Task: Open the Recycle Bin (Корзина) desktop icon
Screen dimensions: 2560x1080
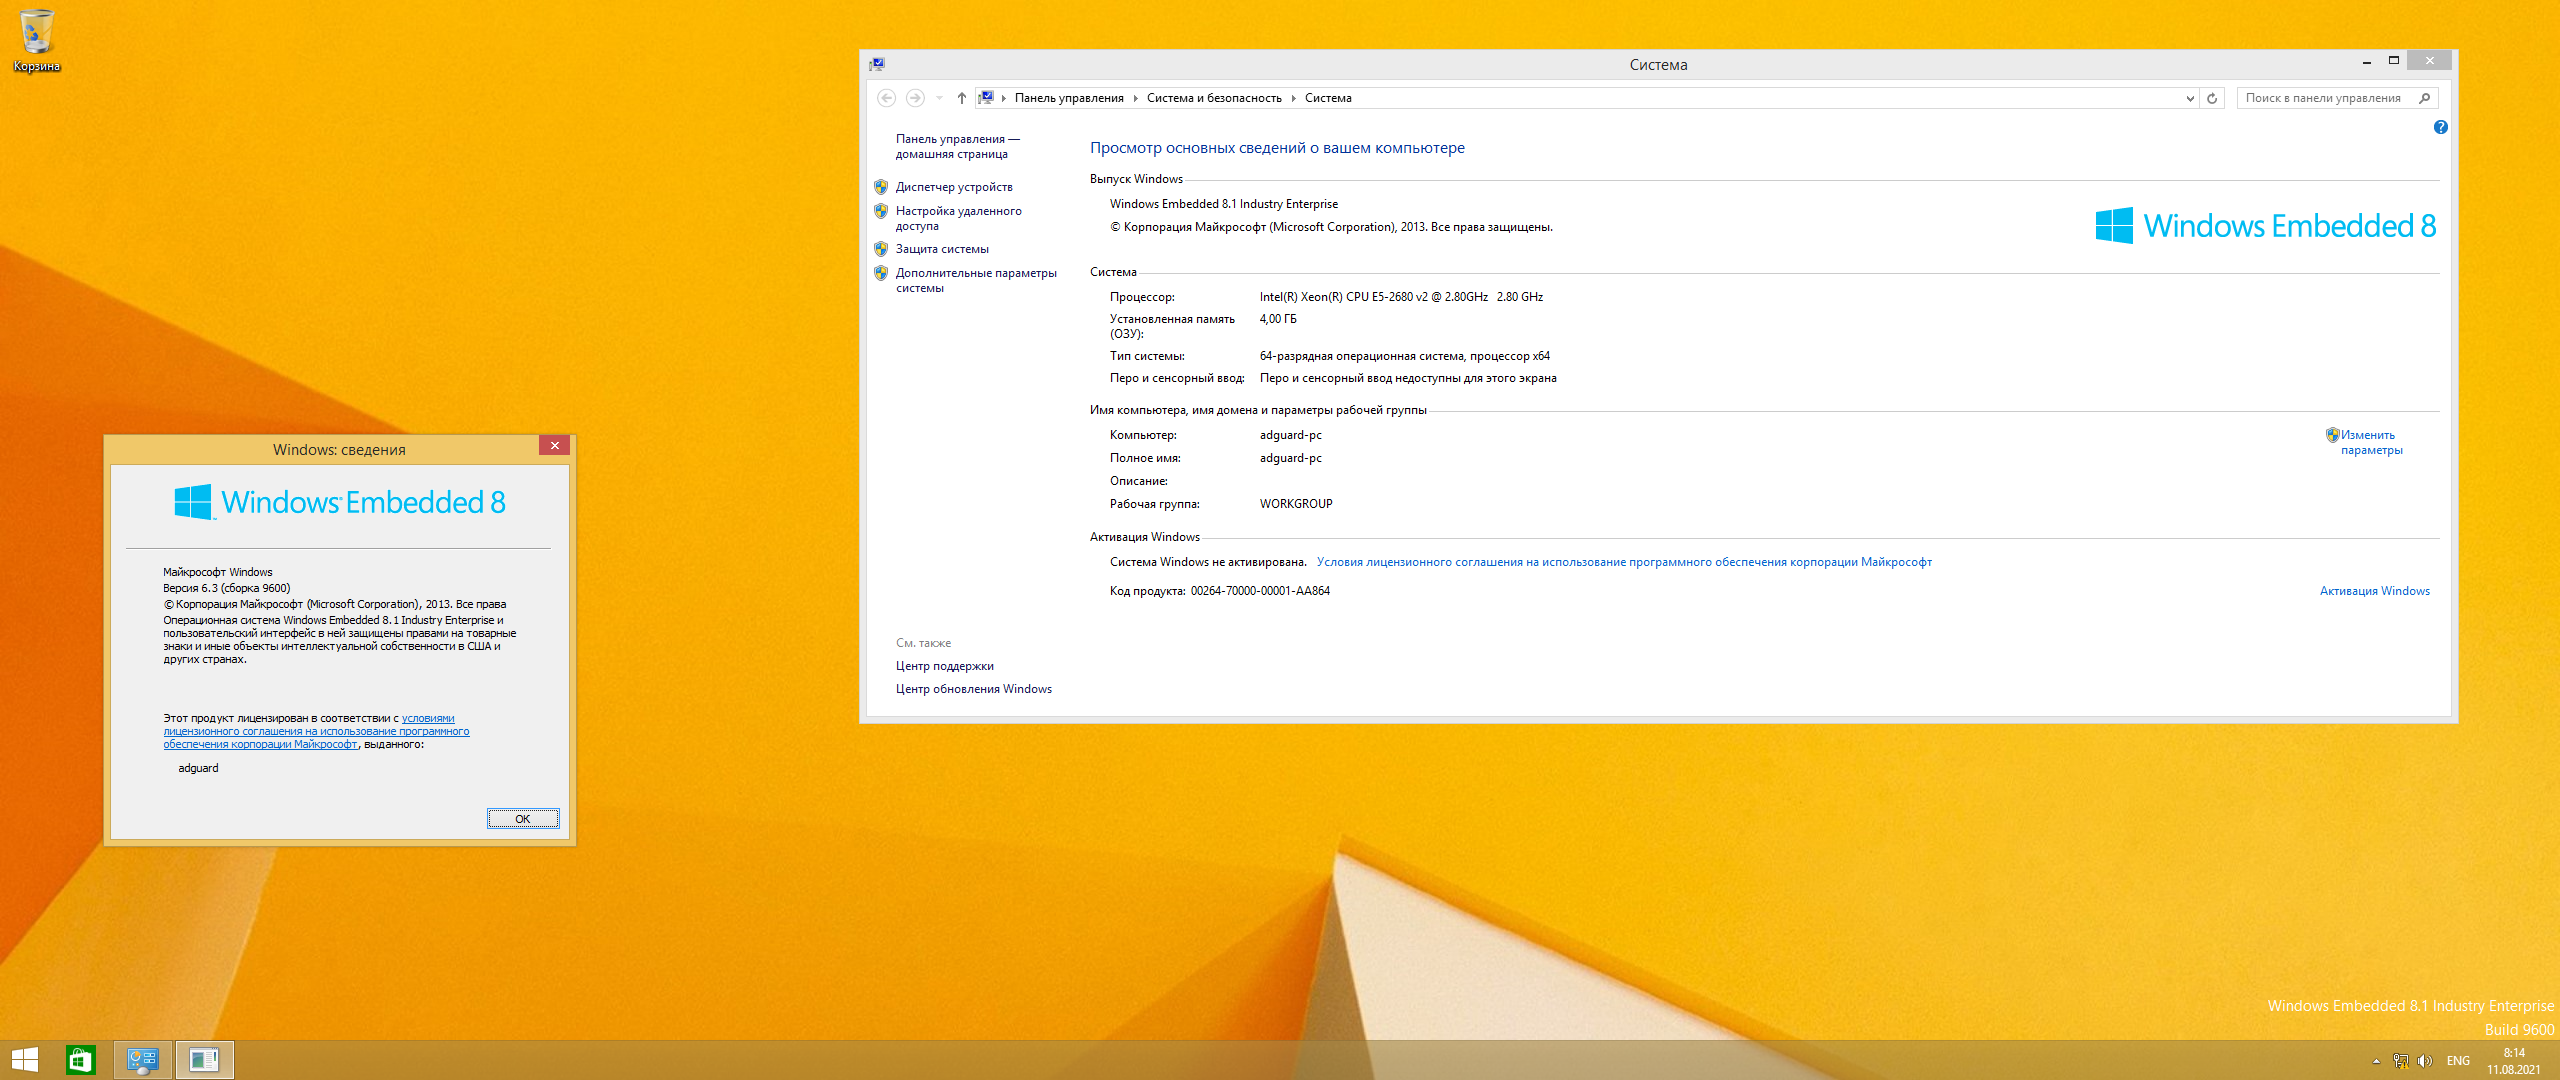Action: click(x=36, y=40)
